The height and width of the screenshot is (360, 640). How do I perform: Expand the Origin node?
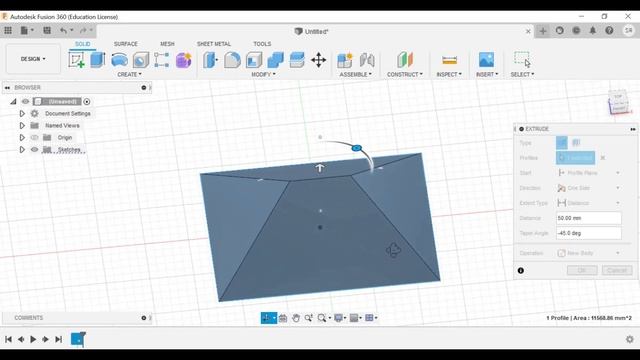tap(22, 138)
